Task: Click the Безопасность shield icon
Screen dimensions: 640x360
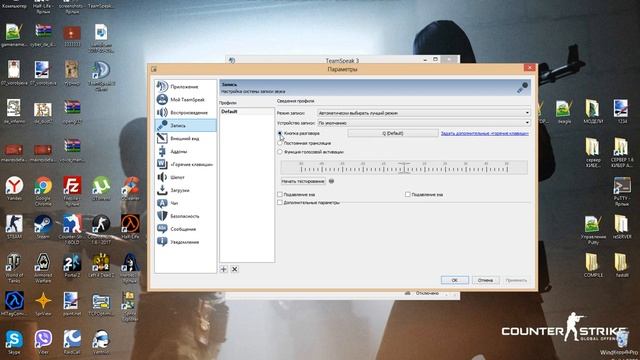Action: pos(162,216)
